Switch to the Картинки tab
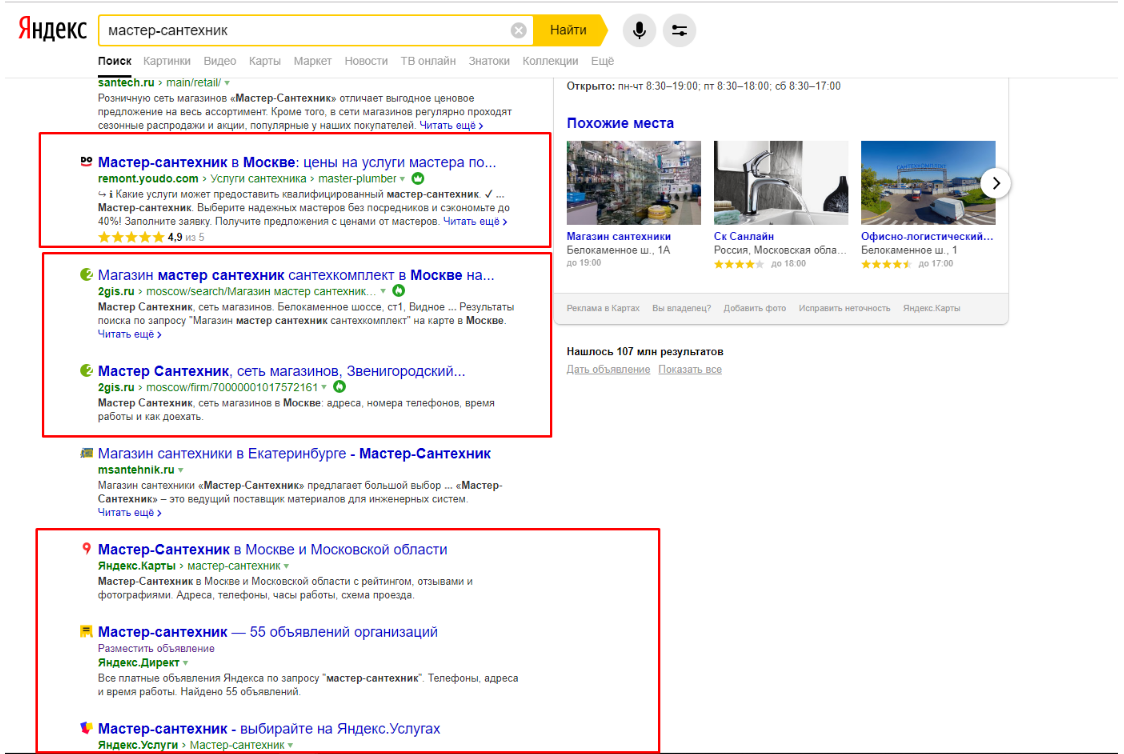1124x754 pixels. point(166,61)
